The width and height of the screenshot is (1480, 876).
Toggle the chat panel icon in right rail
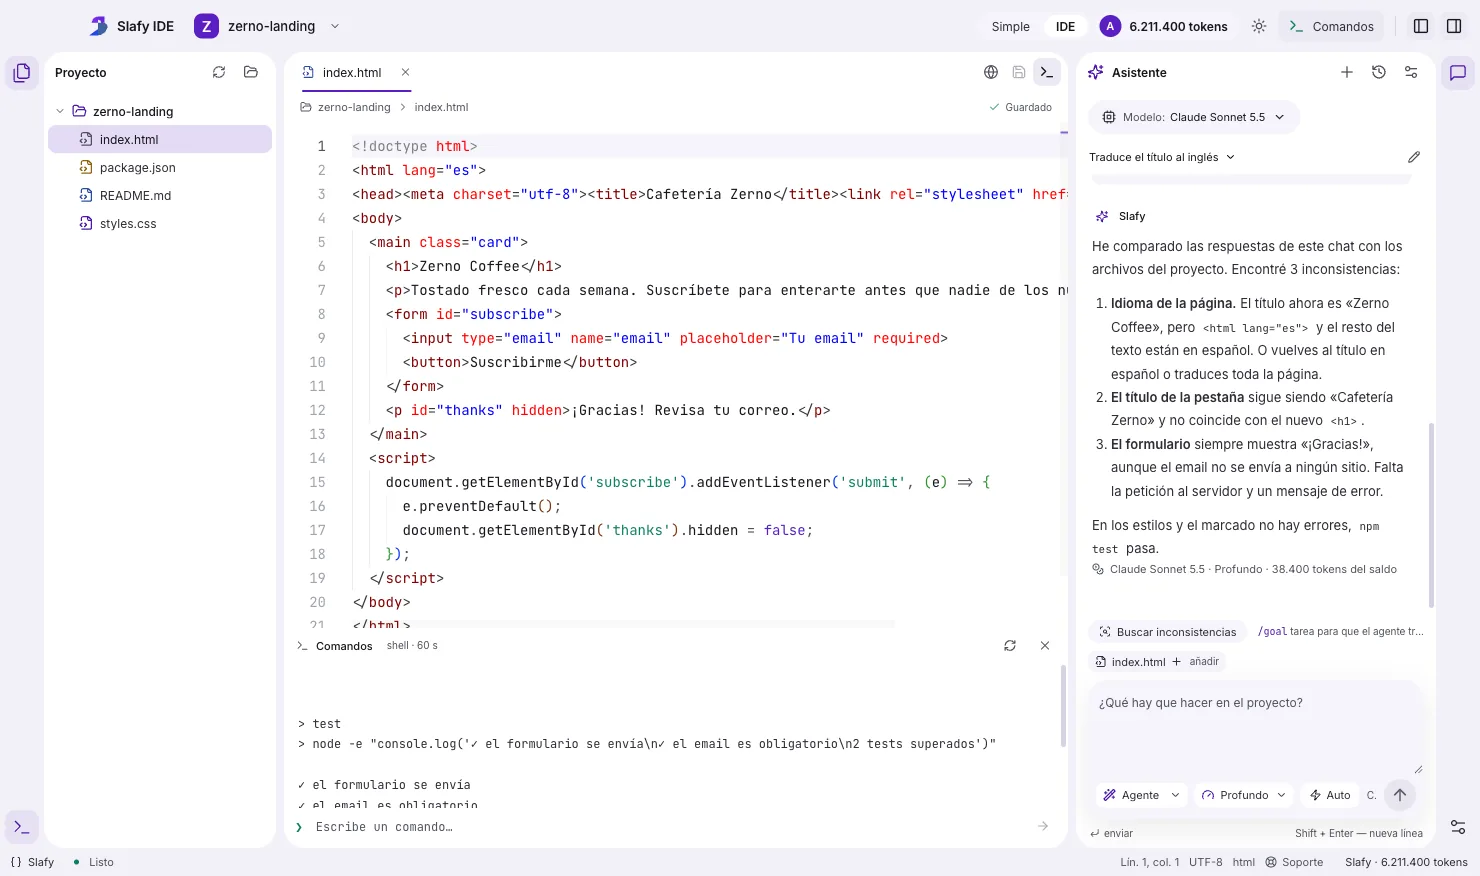(1458, 73)
